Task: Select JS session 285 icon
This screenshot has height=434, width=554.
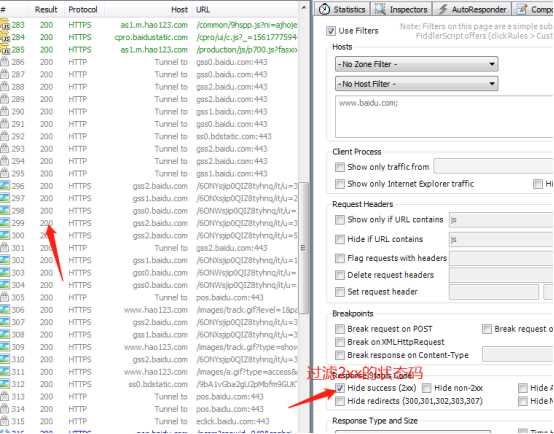Action: coord(5,50)
